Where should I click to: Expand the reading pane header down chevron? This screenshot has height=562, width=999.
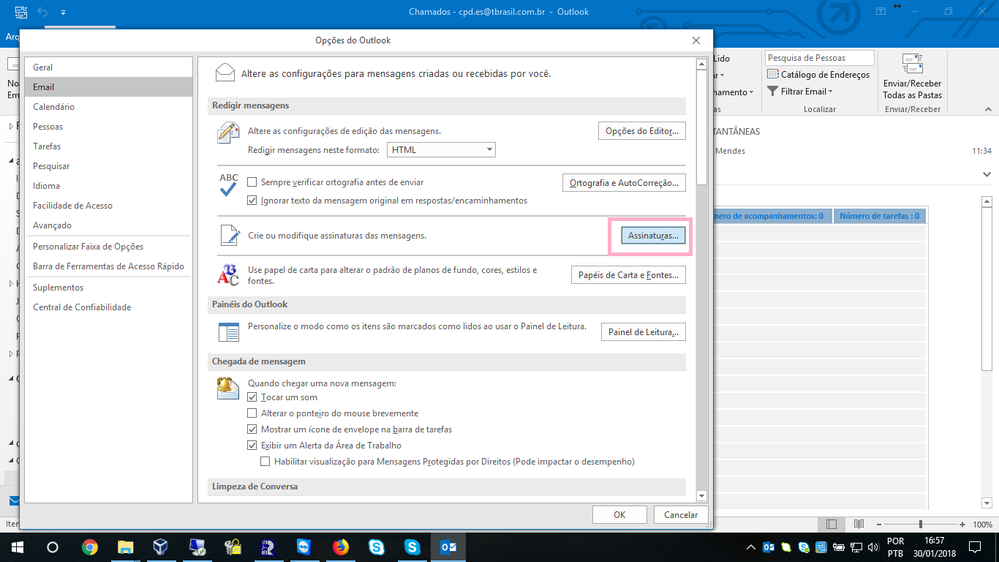(x=987, y=174)
